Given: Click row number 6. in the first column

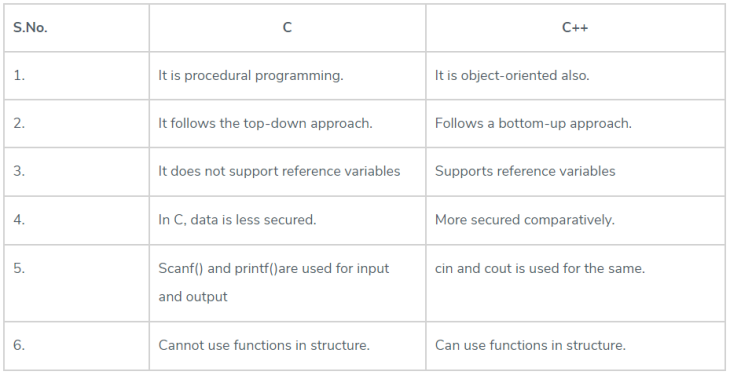Looking at the screenshot, I should click(19, 345).
